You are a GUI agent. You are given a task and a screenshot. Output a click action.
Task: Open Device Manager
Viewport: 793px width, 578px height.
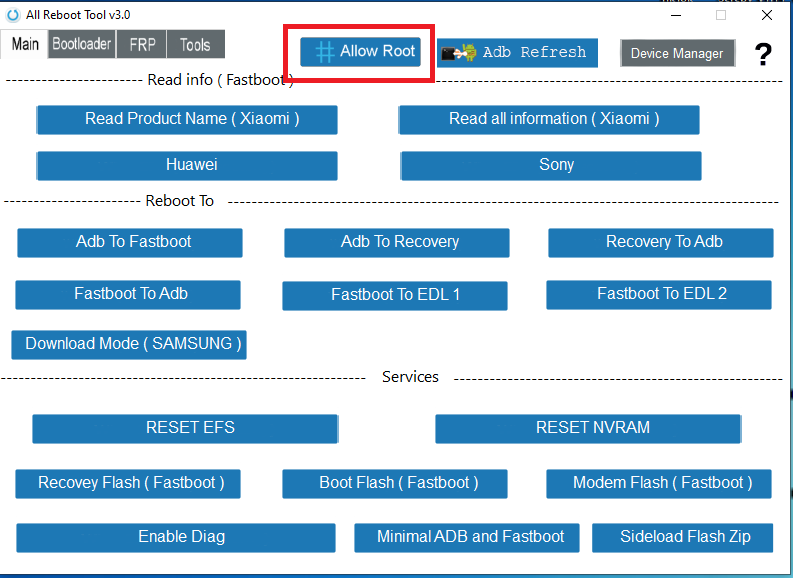(x=677, y=54)
